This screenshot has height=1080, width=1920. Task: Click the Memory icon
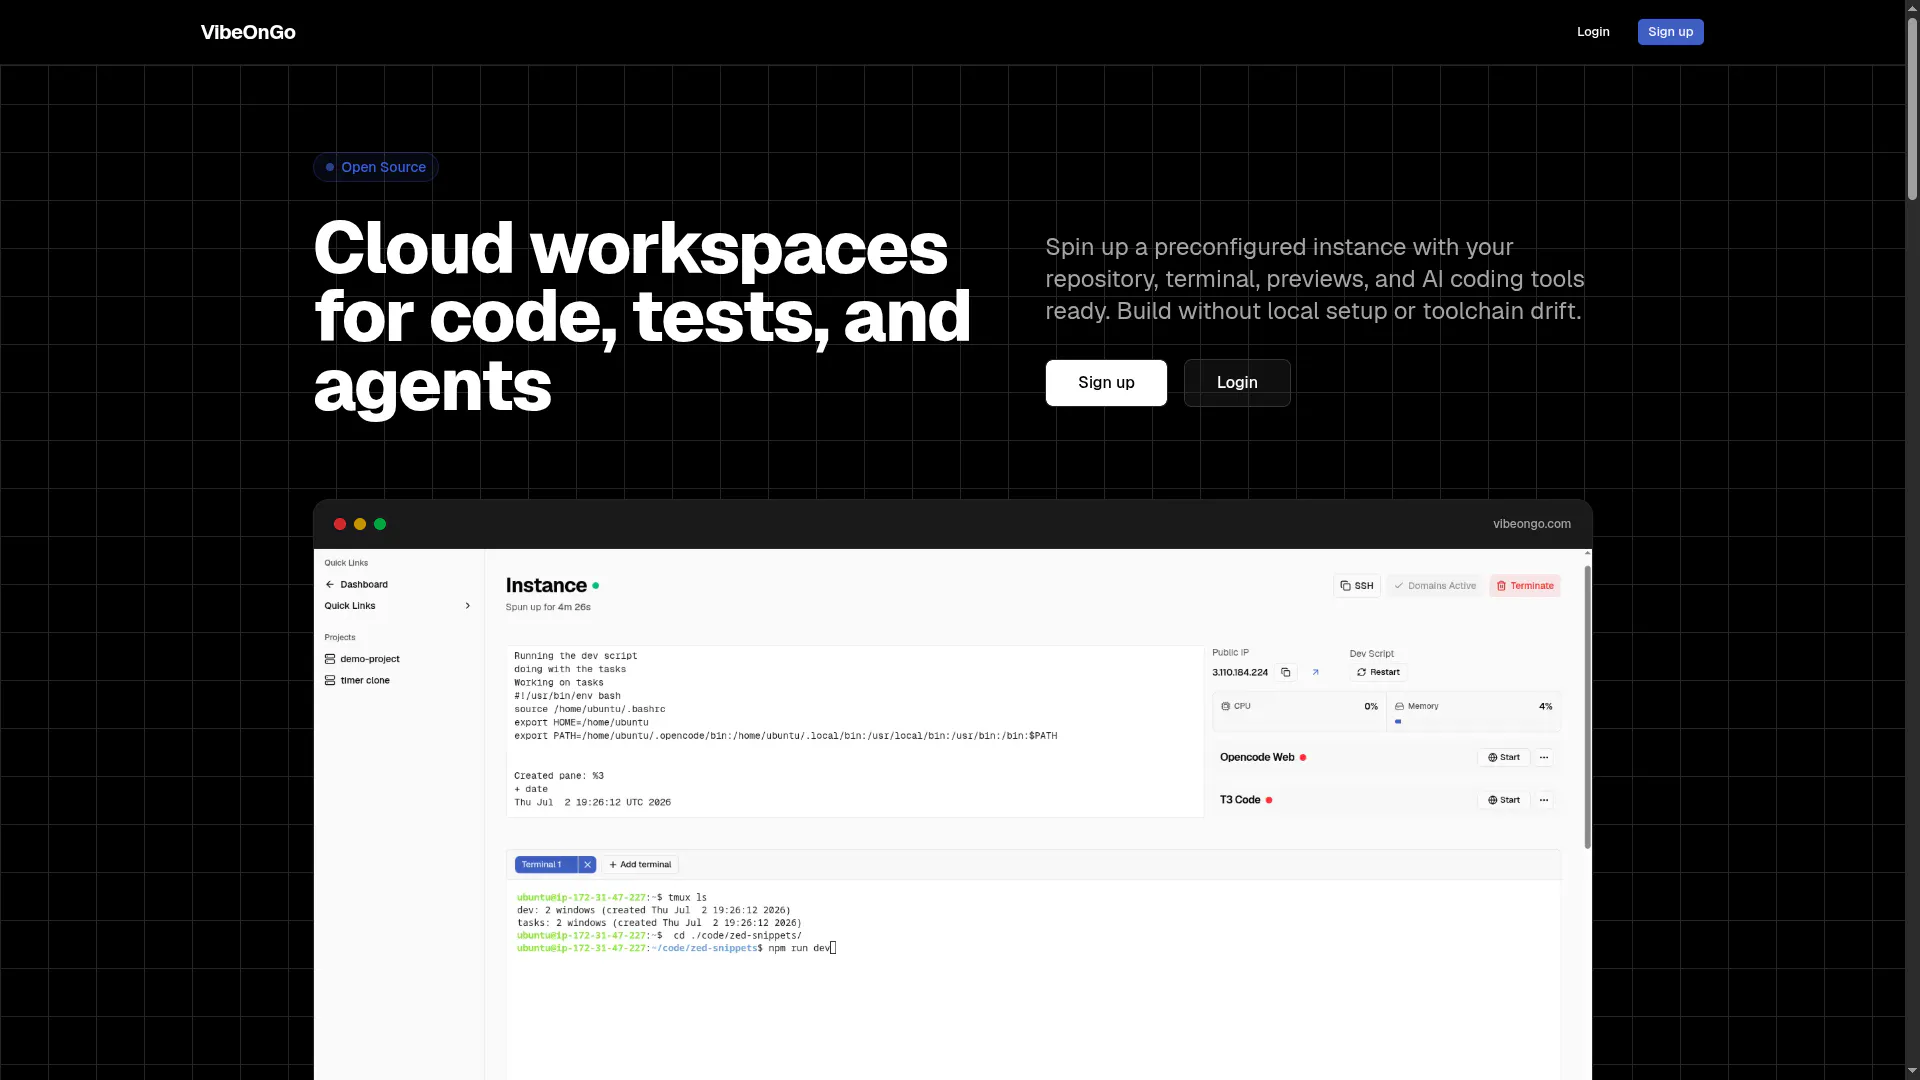[1400, 706]
